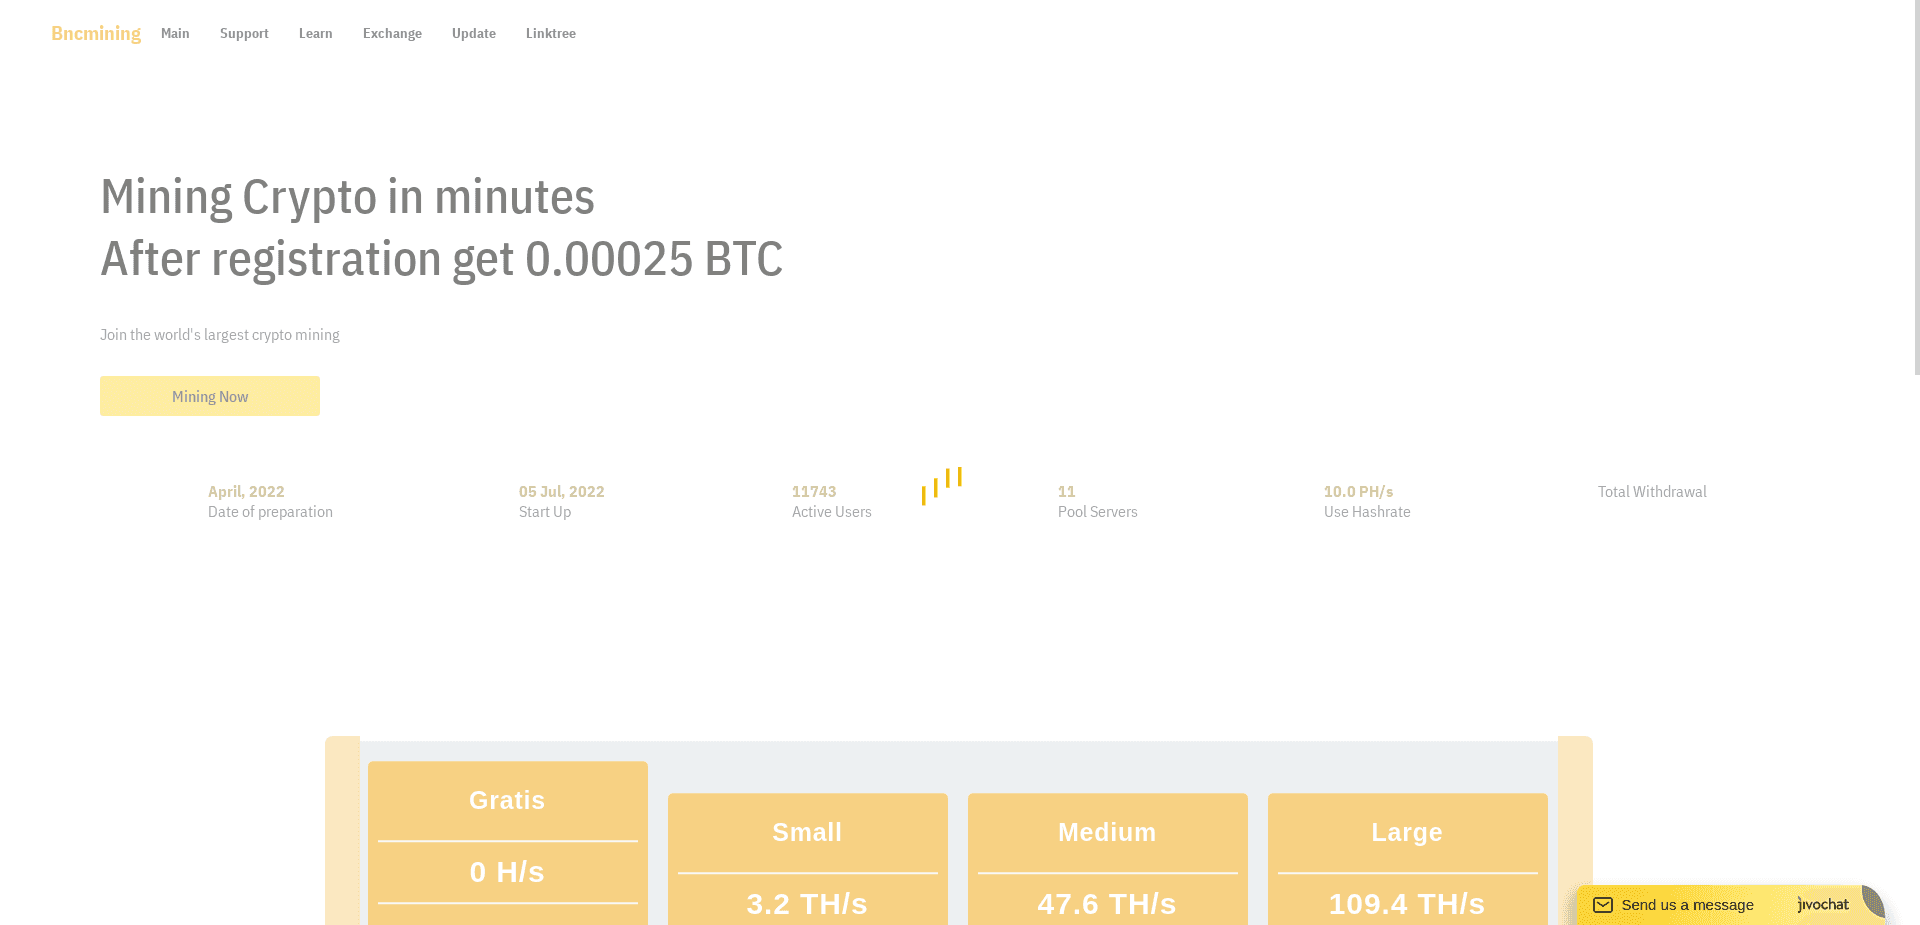This screenshot has height=925, width=1920.
Task: Click the JivoChat branding icon
Action: 1822,904
